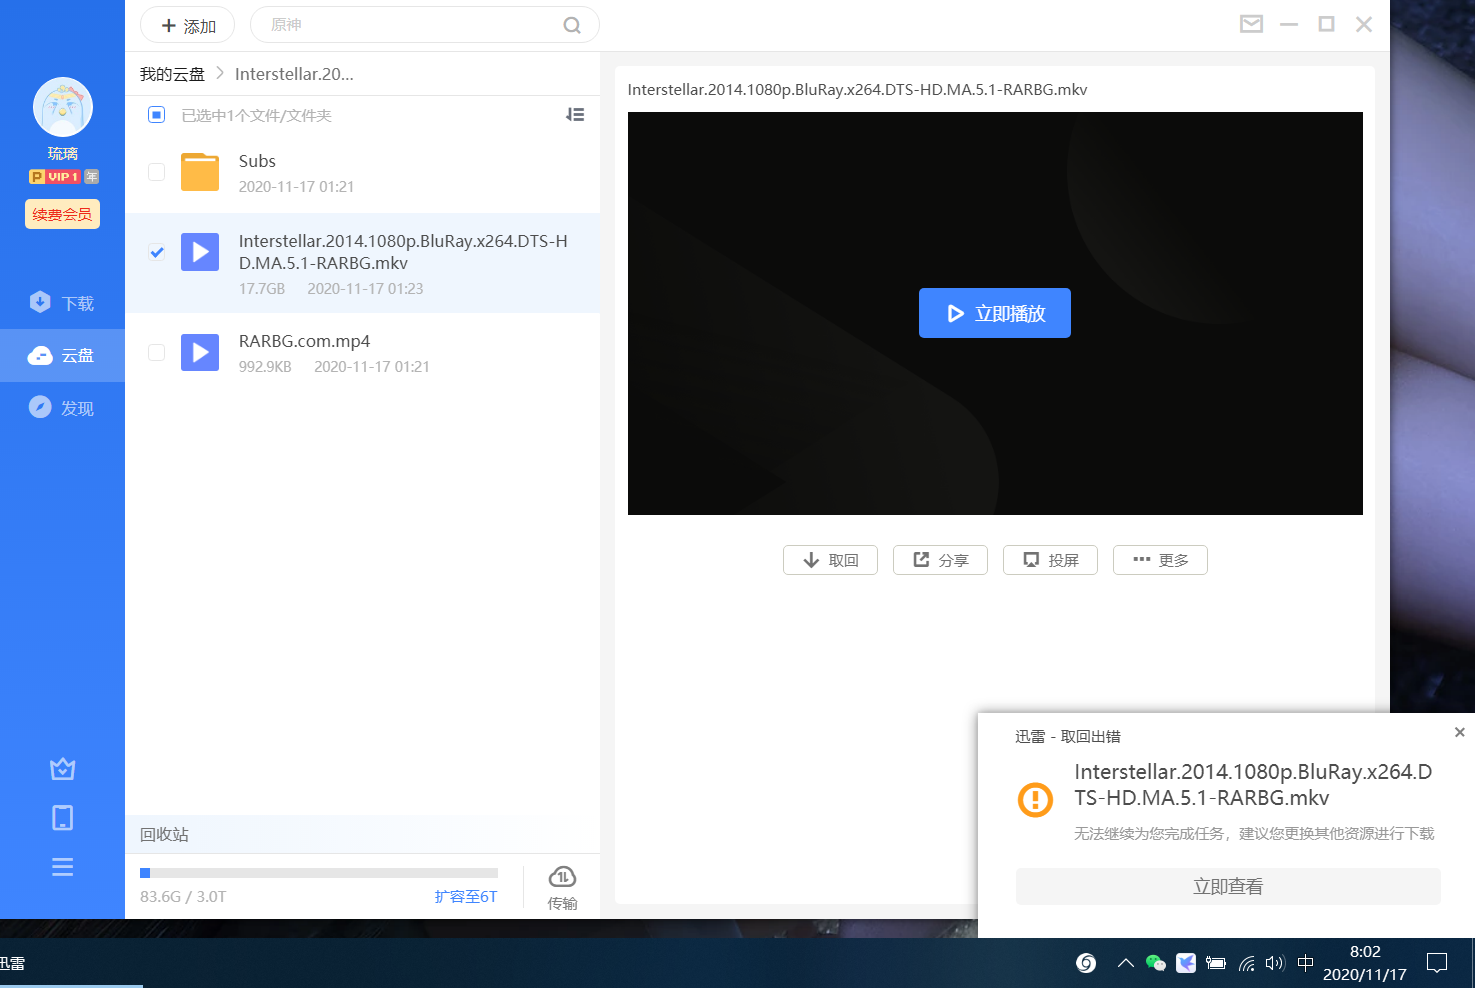This screenshot has width=1475, height=988.
Task: Open the cloud transfer (传输) icon
Action: point(562,886)
